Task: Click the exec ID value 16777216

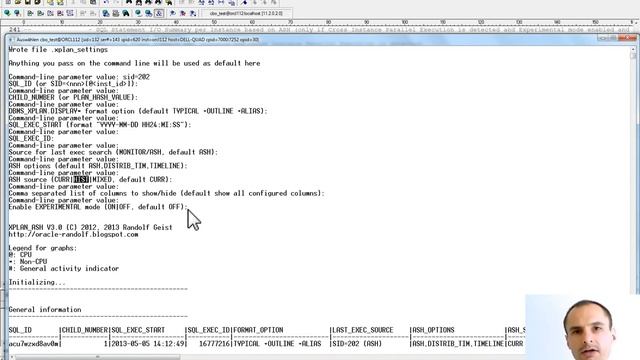Action: tap(215, 344)
